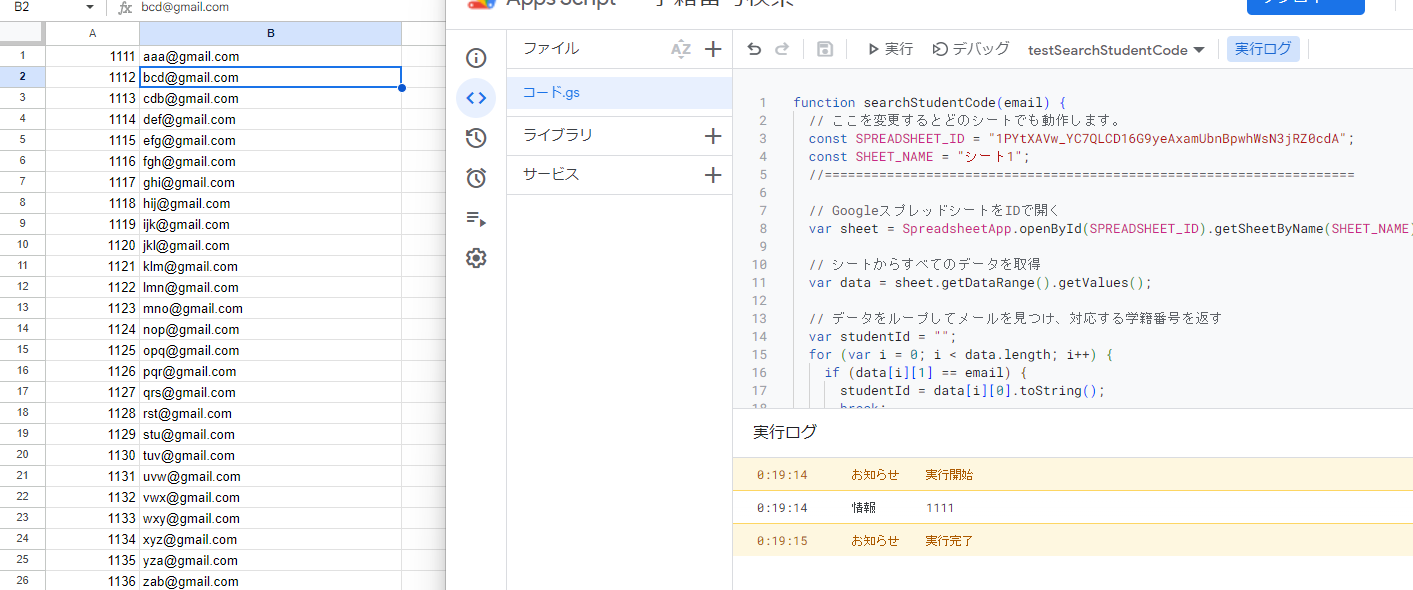Click code line 1 function searchStudentCode
This screenshot has height=590, width=1413.
click(x=930, y=103)
